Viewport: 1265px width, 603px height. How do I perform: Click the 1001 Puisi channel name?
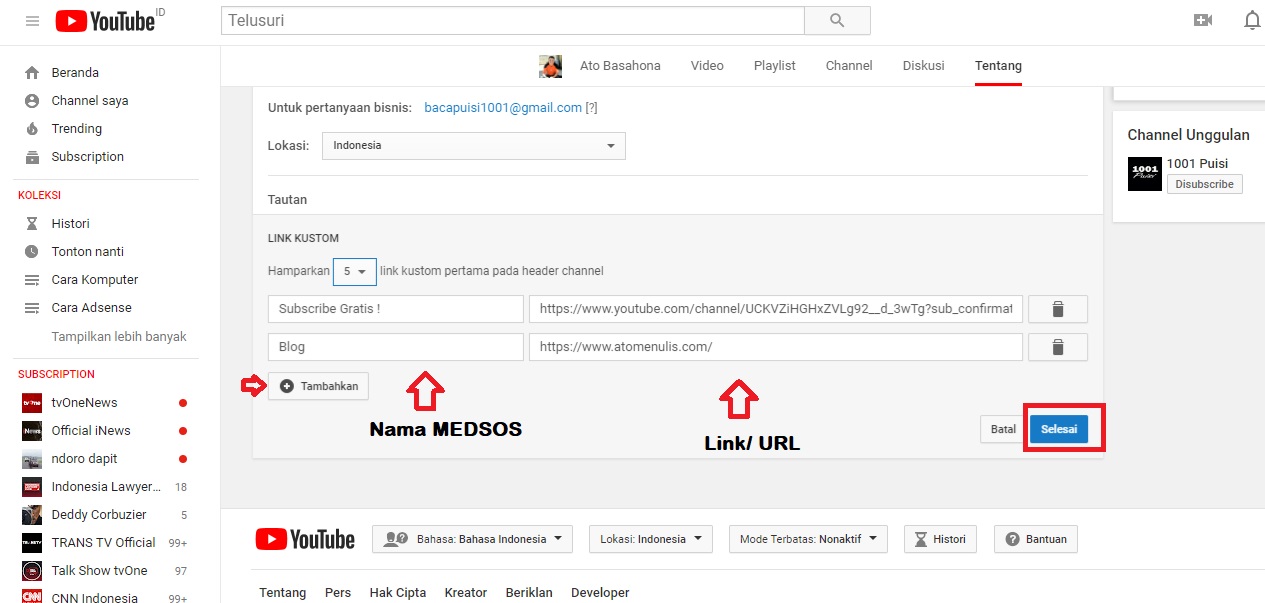tap(1197, 164)
